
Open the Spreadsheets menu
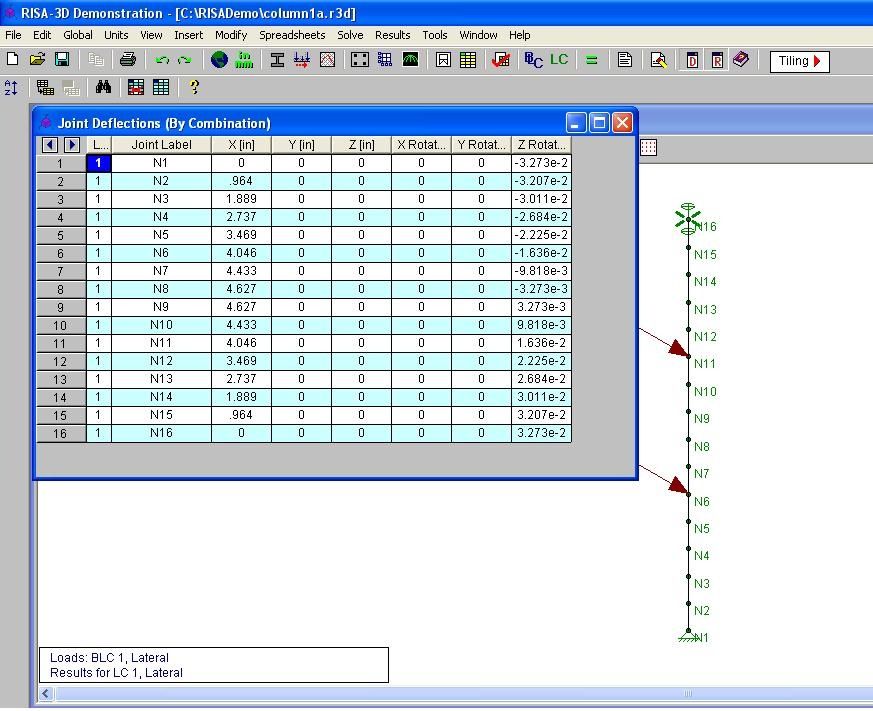[292, 35]
